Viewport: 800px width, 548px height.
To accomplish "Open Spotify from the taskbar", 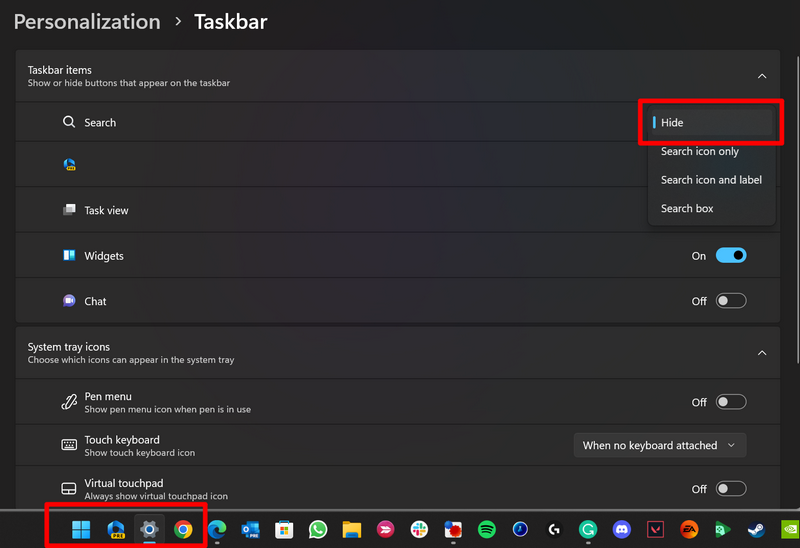I will pyautogui.click(x=487, y=529).
